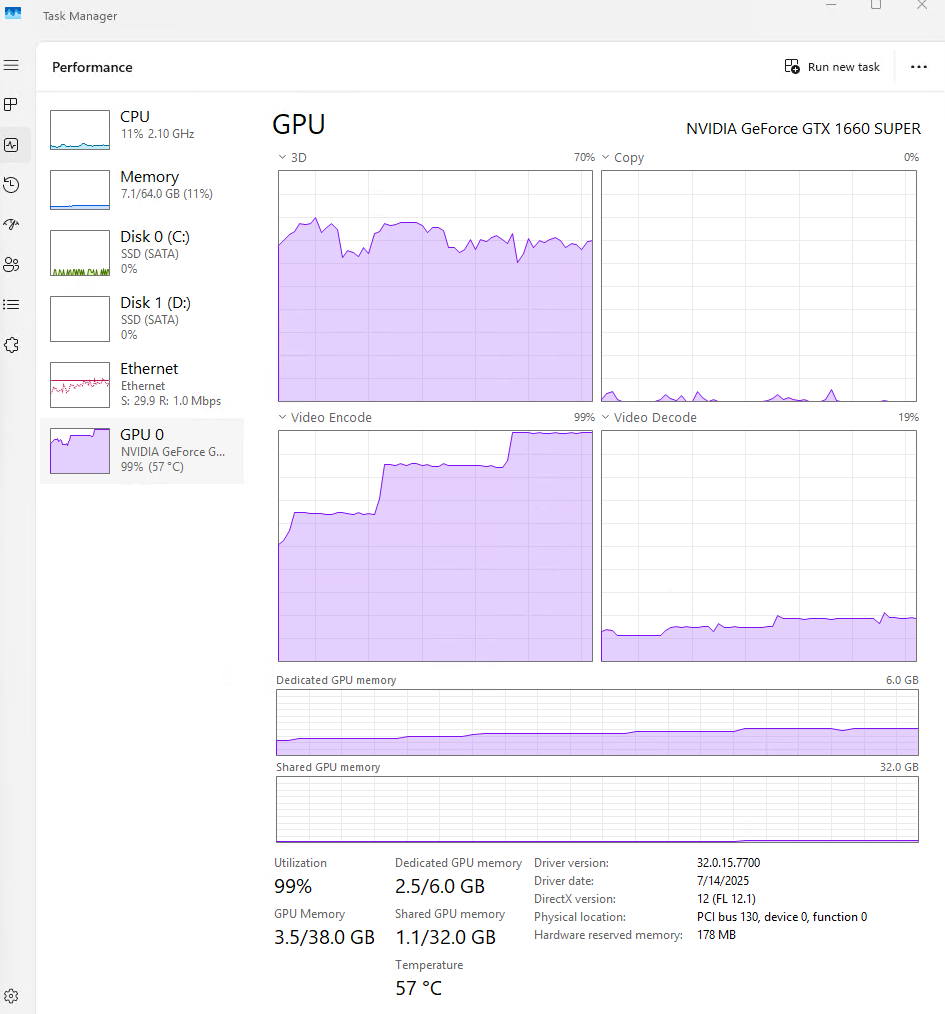Click the Ethernet mini graph thumbnail
Viewport: 945px width, 1014px height.
80,385
